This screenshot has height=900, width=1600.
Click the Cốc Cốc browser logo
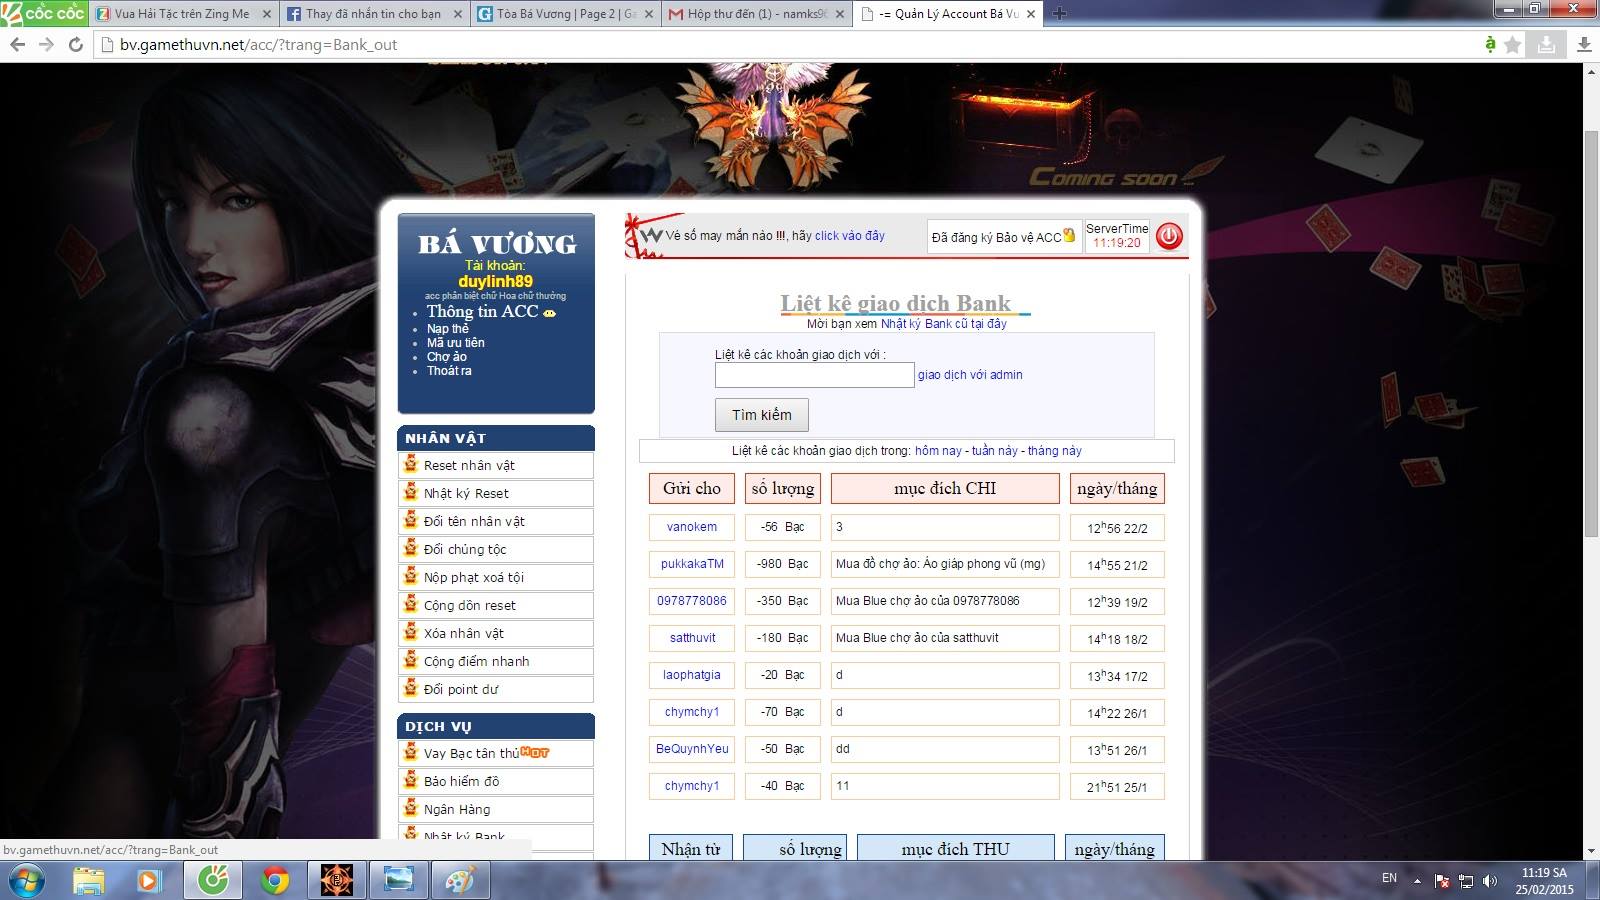coord(43,13)
